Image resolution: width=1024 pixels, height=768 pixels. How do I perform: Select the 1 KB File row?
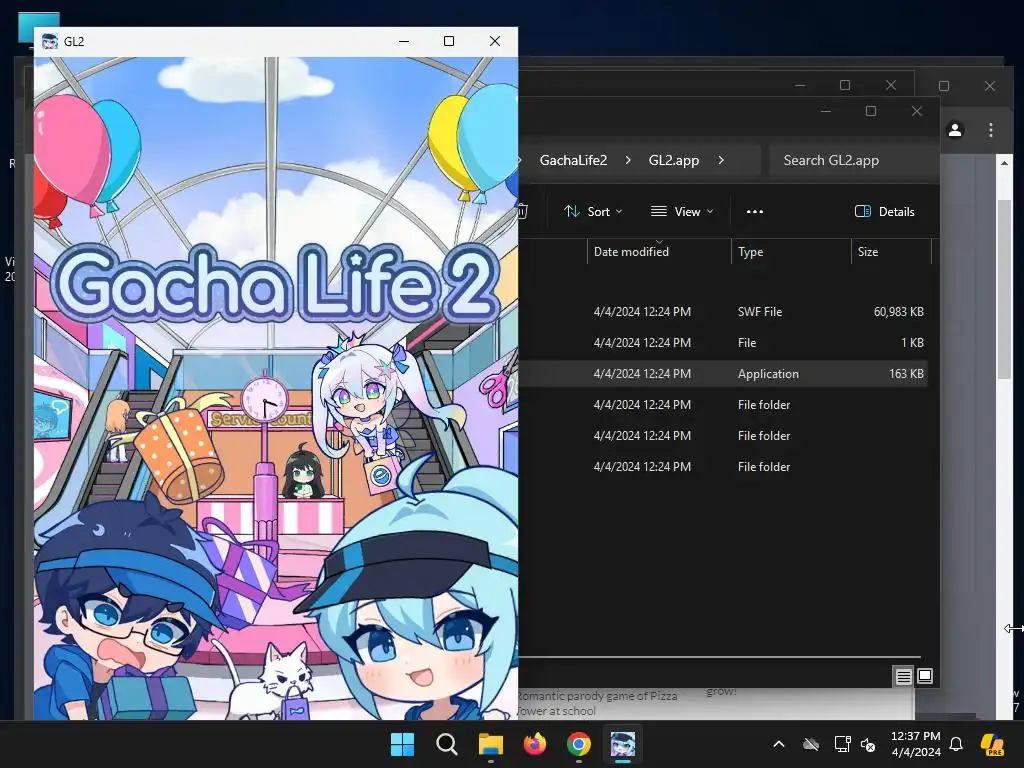pos(724,343)
